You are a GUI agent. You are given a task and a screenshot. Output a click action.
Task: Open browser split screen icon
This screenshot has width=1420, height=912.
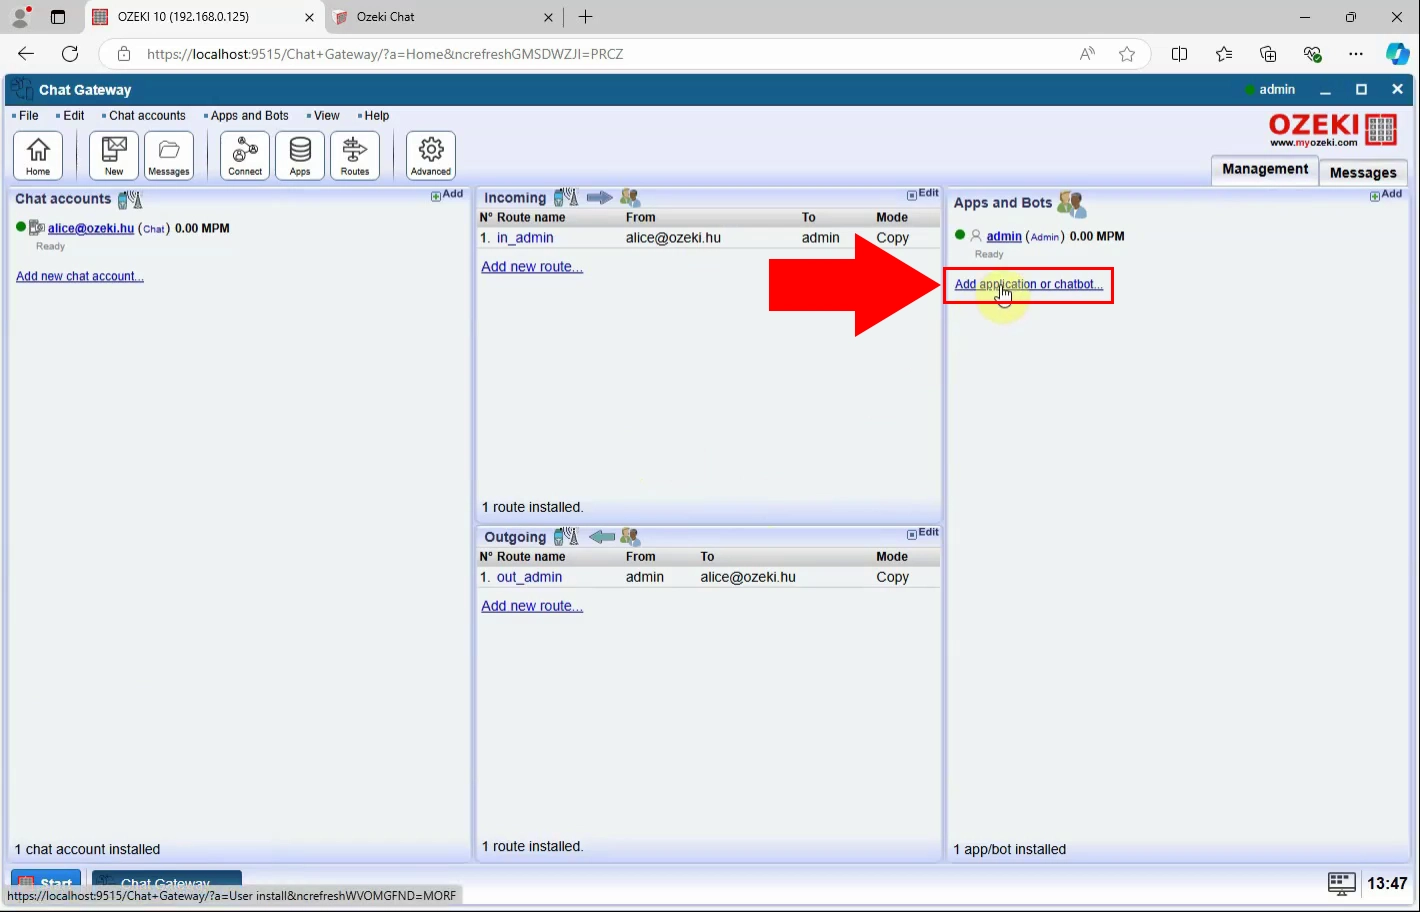pos(1180,54)
